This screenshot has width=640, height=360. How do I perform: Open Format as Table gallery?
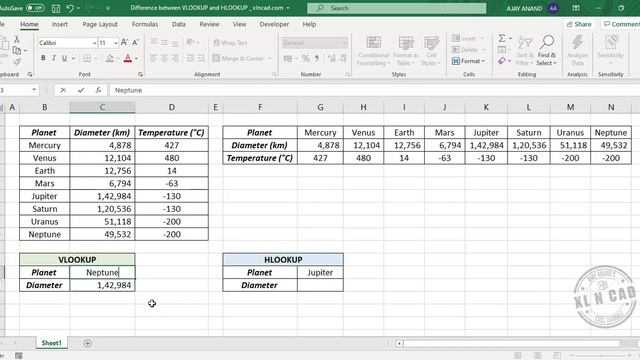tap(405, 51)
